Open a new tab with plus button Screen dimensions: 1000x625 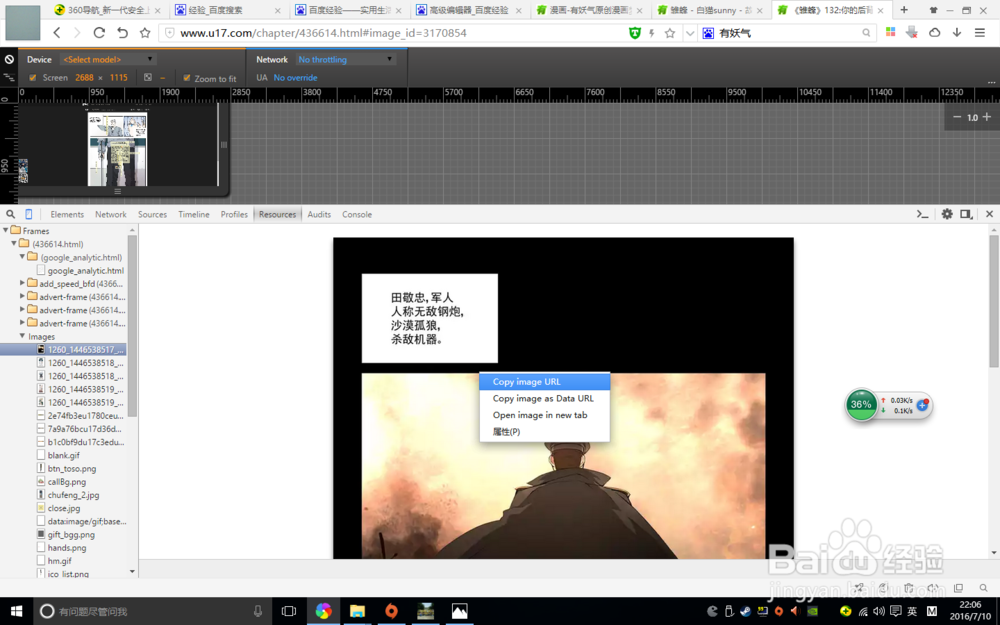pyautogui.click(x=904, y=10)
